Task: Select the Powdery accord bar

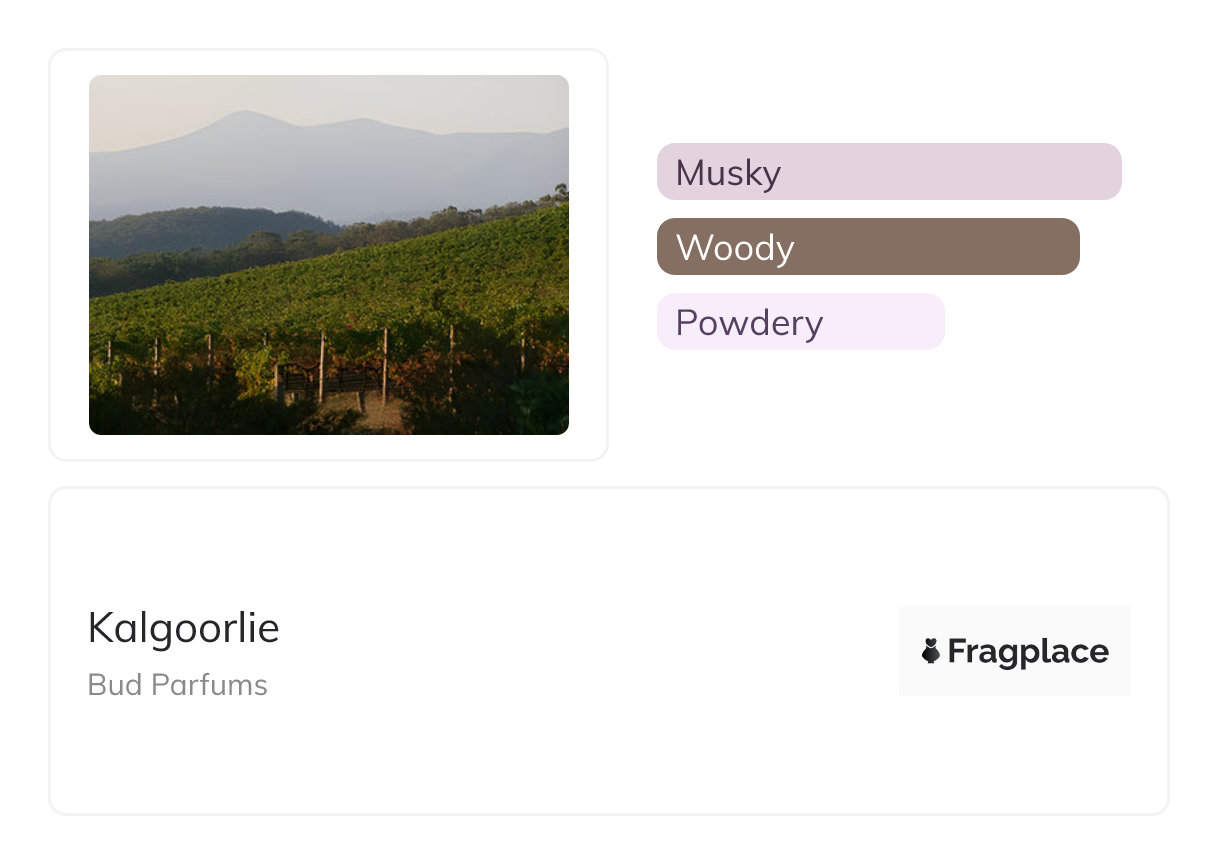Action: point(800,322)
